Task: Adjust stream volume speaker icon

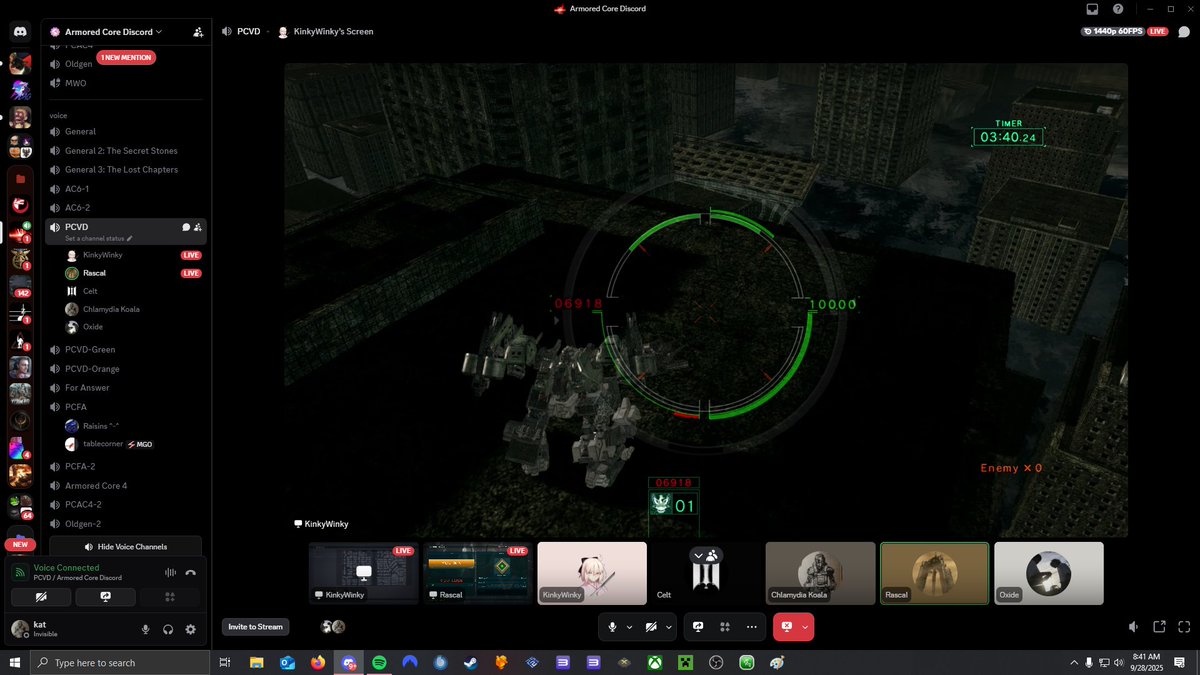Action: [x=1133, y=627]
